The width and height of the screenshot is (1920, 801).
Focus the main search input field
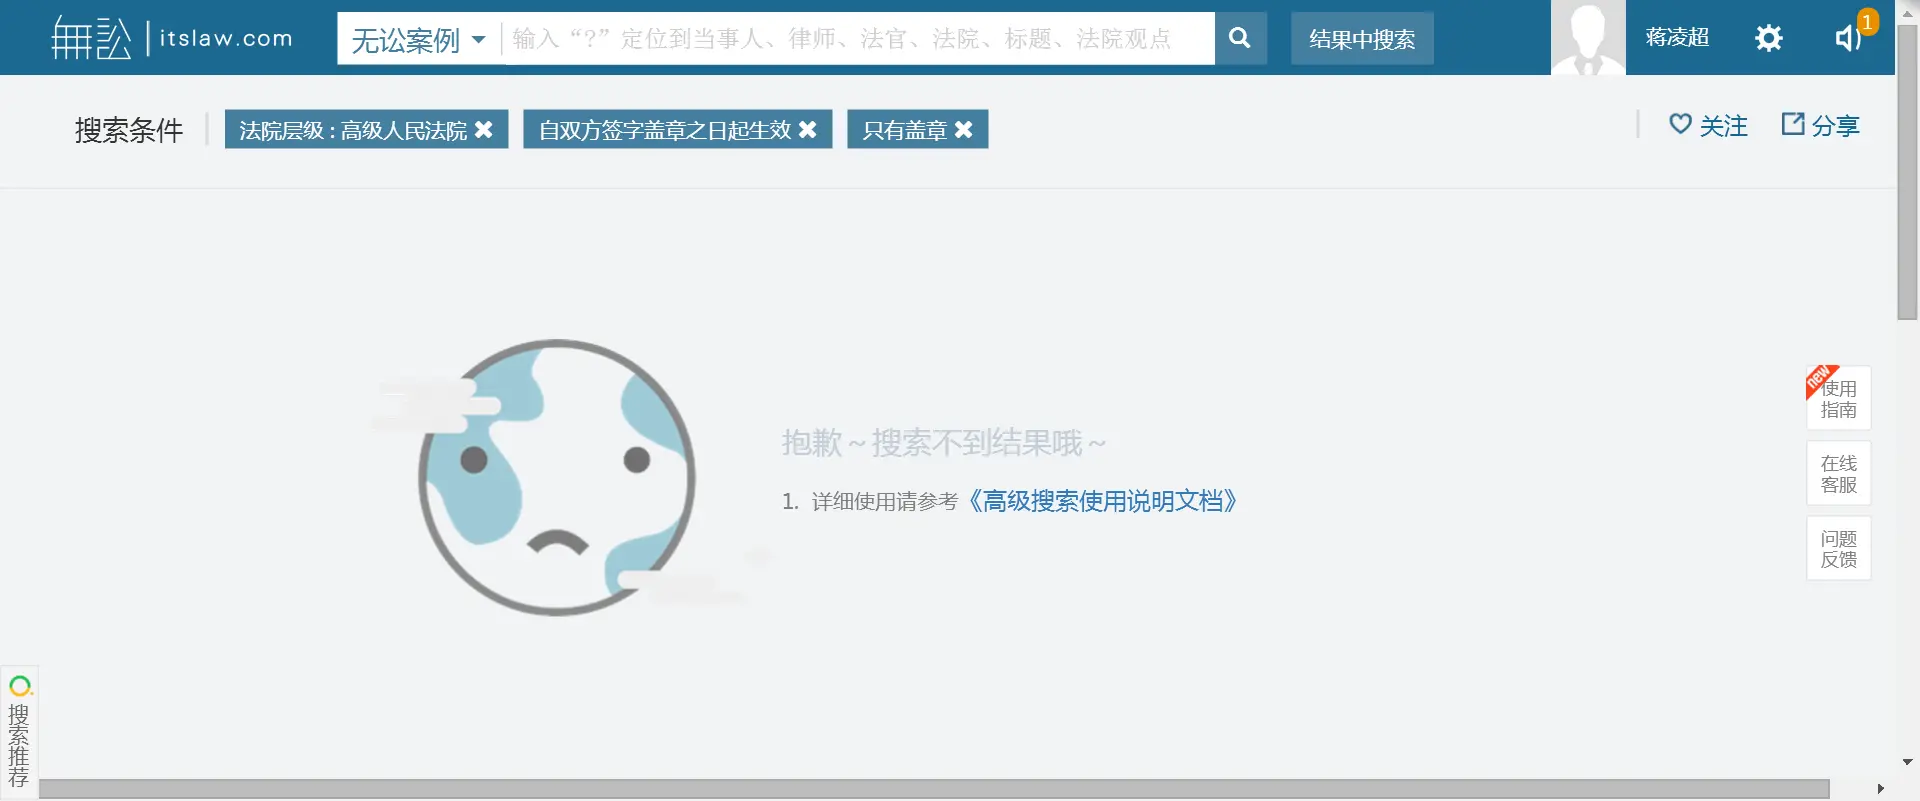point(858,39)
